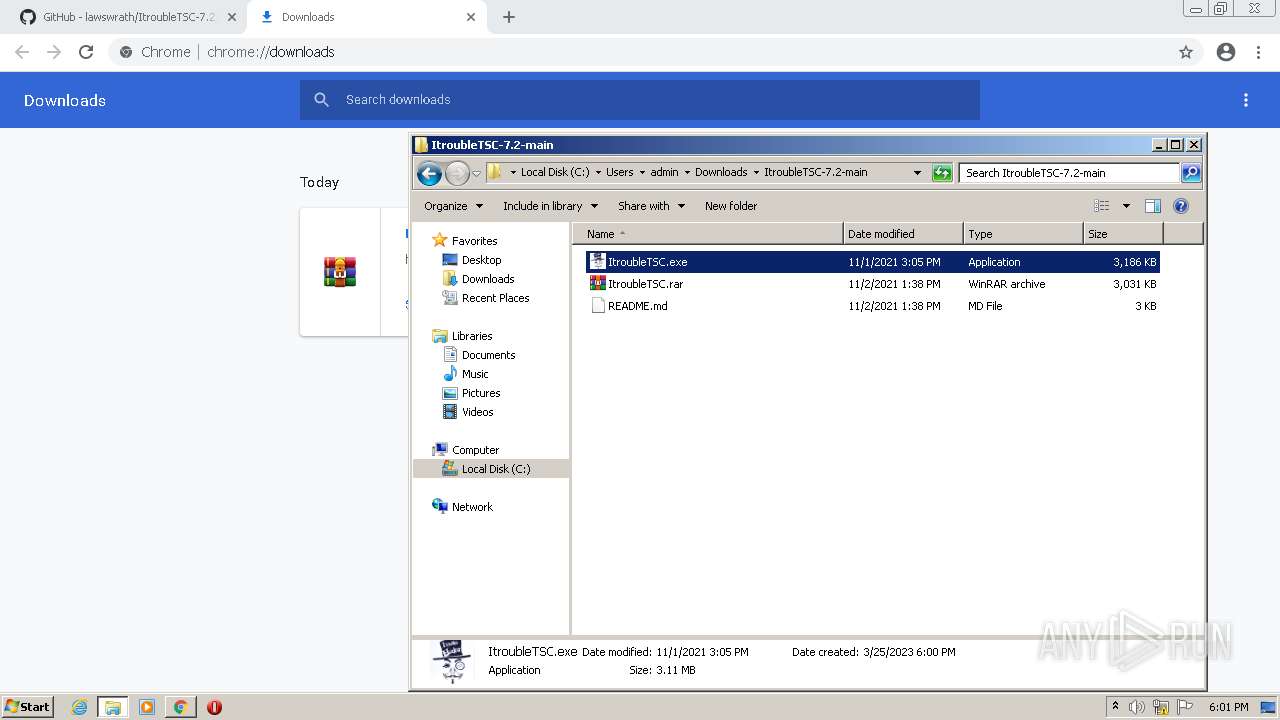
Task: Click the Change your view icon
Action: (x=1102, y=206)
